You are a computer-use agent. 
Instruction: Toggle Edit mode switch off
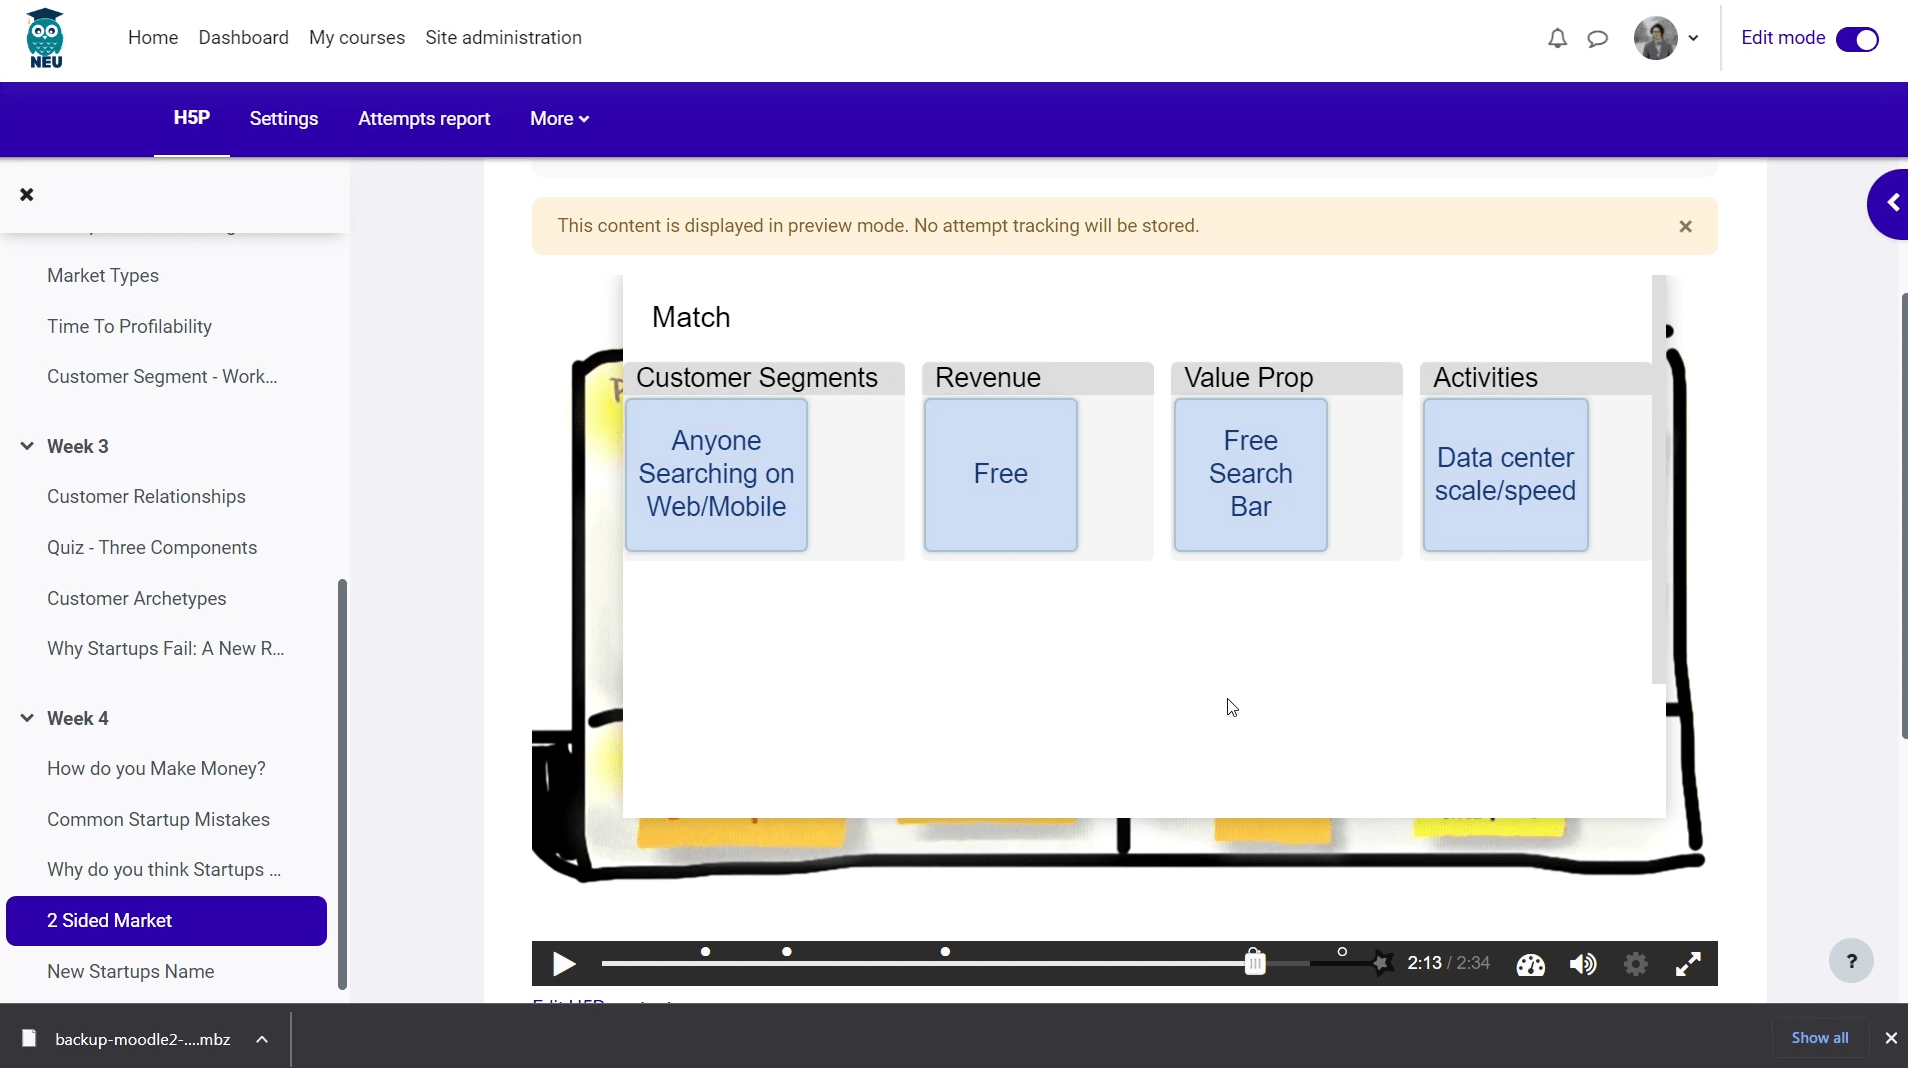pos(1857,39)
